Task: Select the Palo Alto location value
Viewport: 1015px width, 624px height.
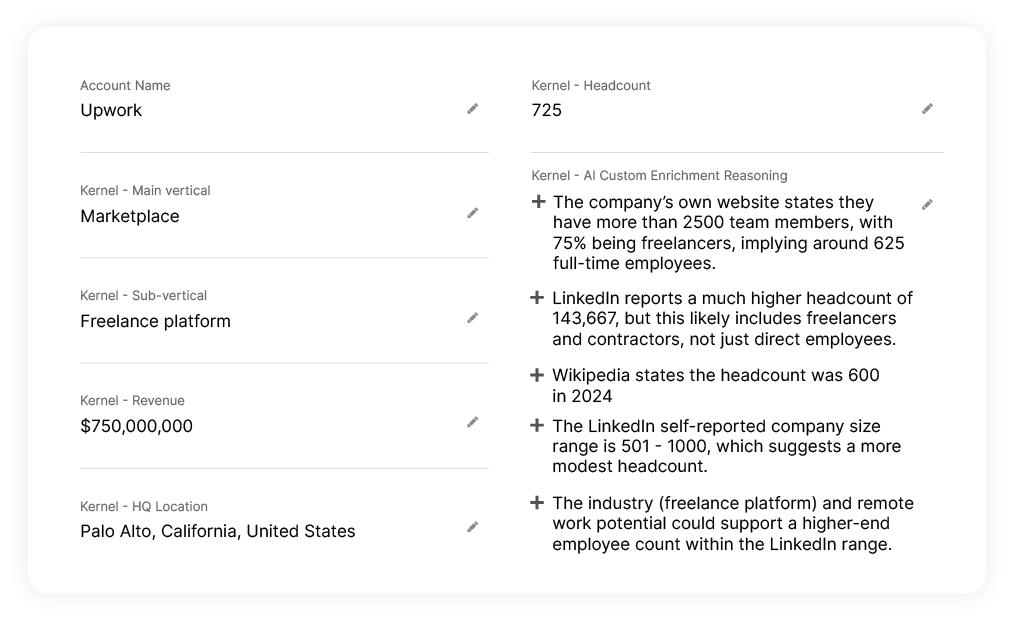Action: pos(218,531)
